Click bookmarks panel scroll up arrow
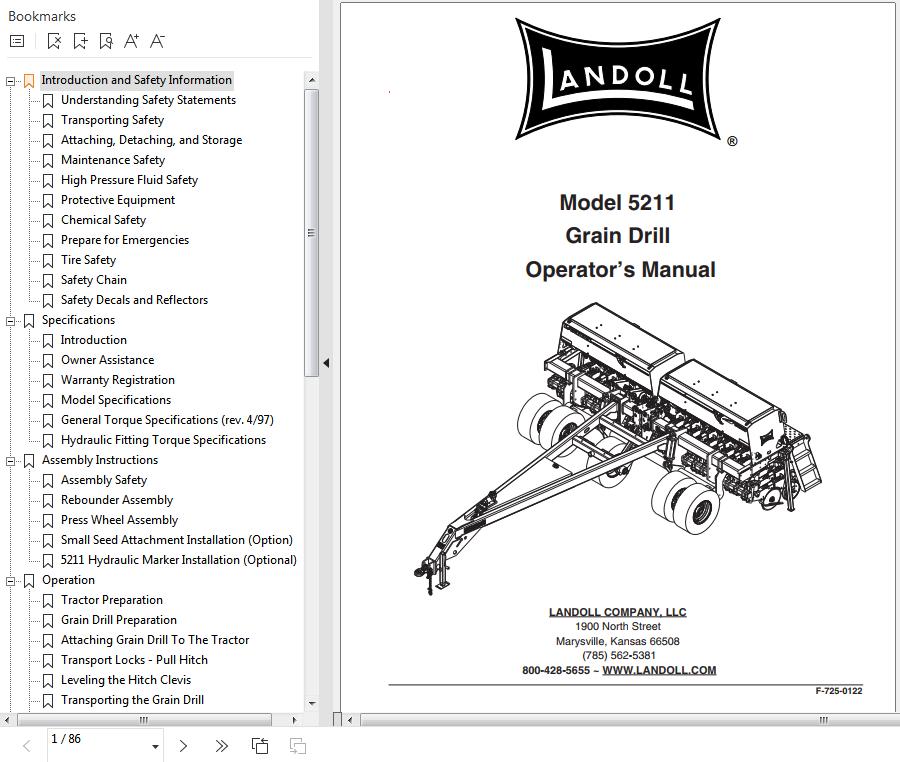Viewport: 900px width, 762px height. [x=312, y=80]
